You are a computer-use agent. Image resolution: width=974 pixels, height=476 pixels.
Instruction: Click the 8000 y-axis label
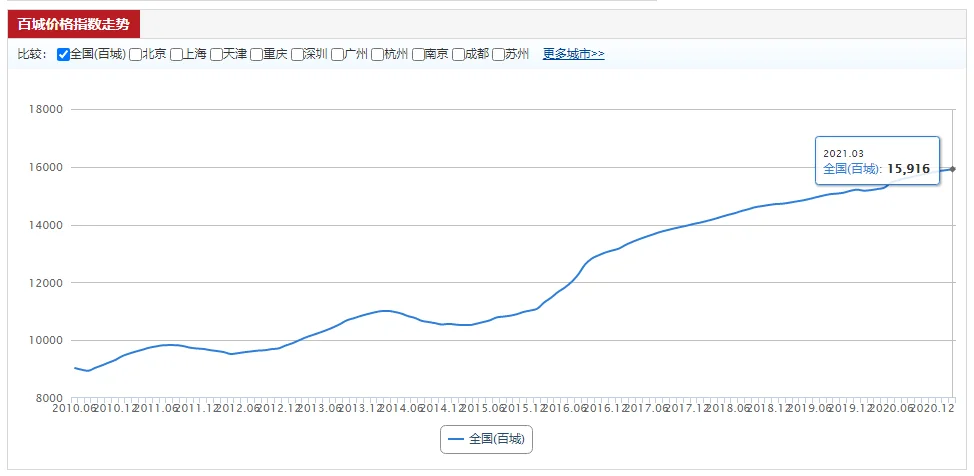point(50,398)
